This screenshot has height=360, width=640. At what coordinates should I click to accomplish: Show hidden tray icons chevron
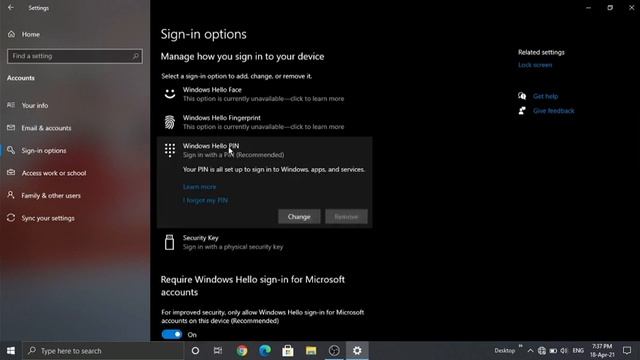point(530,351)
